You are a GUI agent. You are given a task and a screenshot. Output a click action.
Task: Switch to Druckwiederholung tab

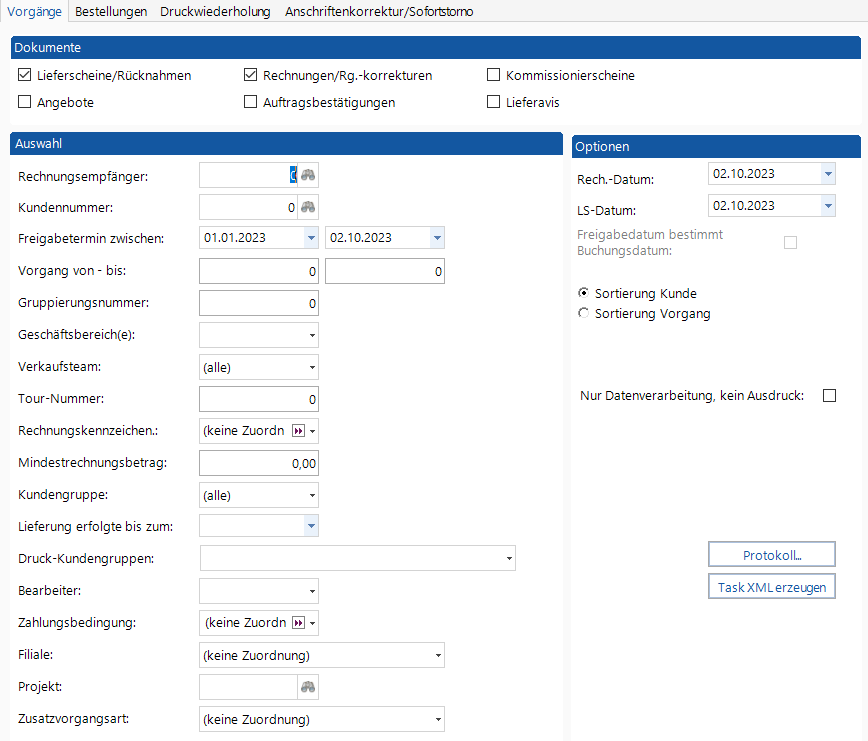tap(215, 11)
